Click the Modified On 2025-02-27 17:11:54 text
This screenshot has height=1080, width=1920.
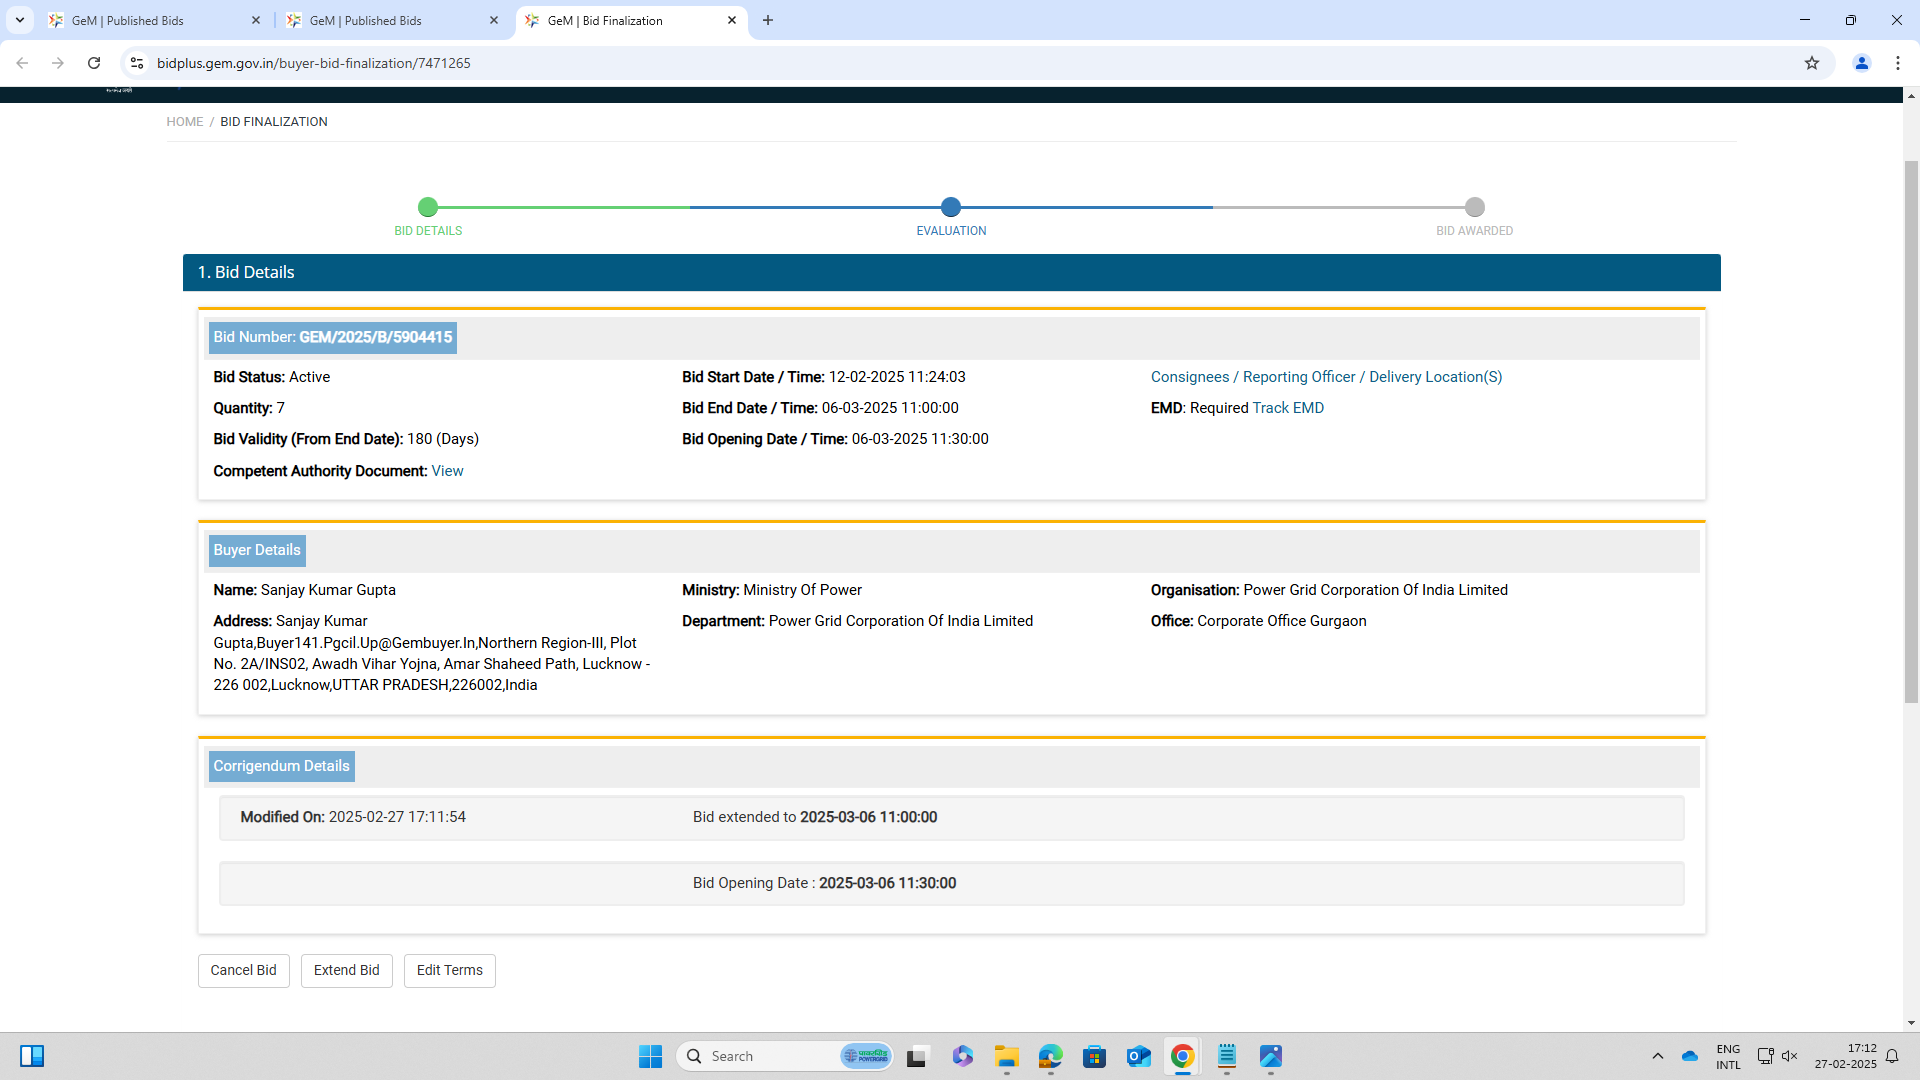click(353, 817)
